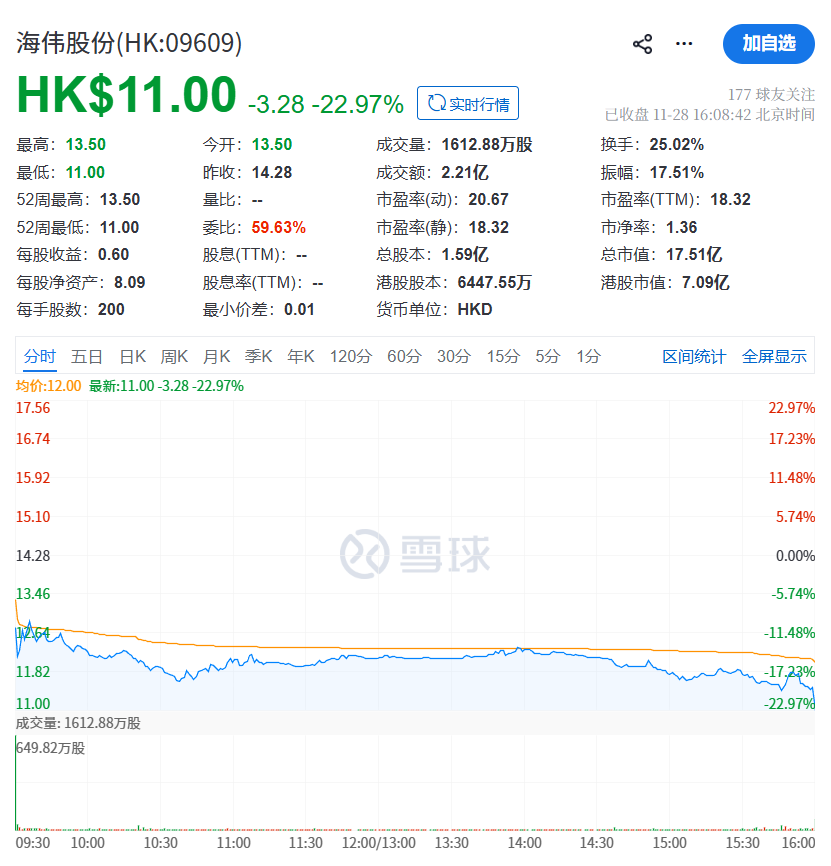The image size is (831, 866).
Task: Select the 1分 interval tab
Action: (x=588, y=357)
